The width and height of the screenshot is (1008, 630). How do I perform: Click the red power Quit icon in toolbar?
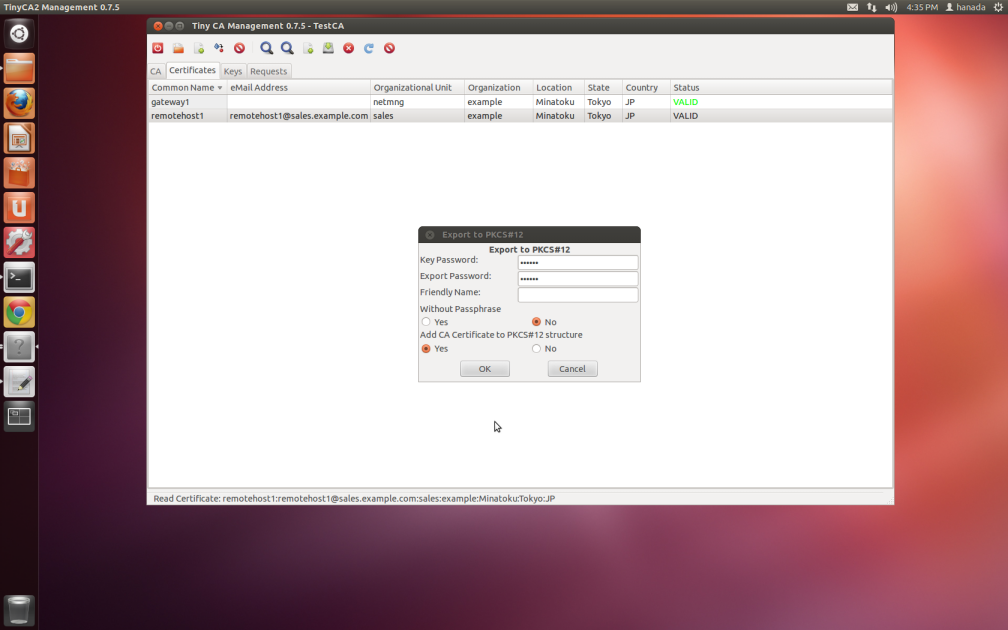tap(158, 48)
